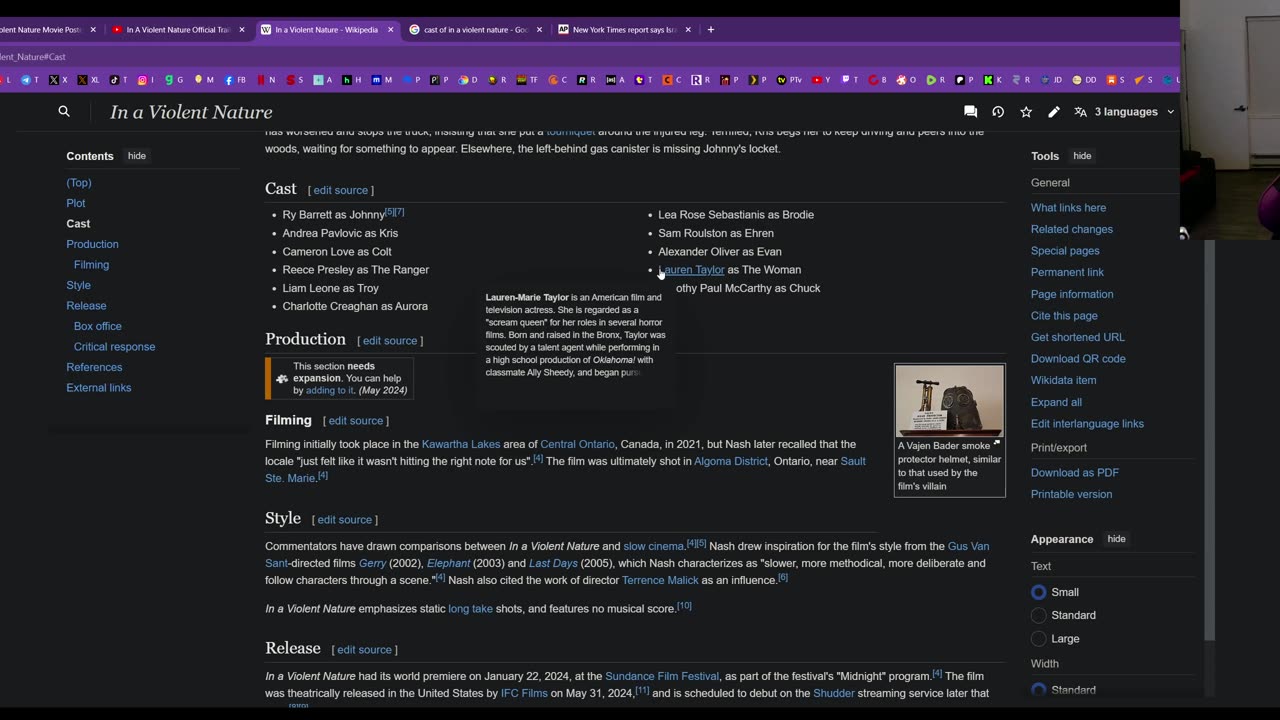This screenshot has width=1280, height=720.
Task: Click Printable version in Tools
Action: click(1071, 494)
